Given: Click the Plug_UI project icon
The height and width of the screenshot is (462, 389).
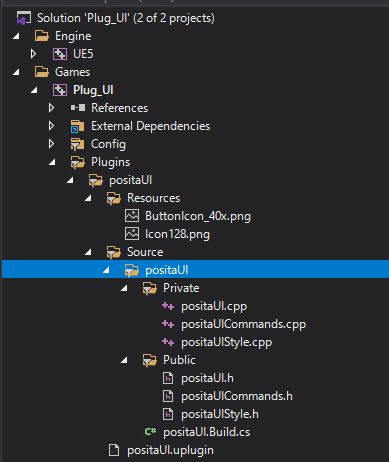Looking at the screenshot, I should [60, 90].
